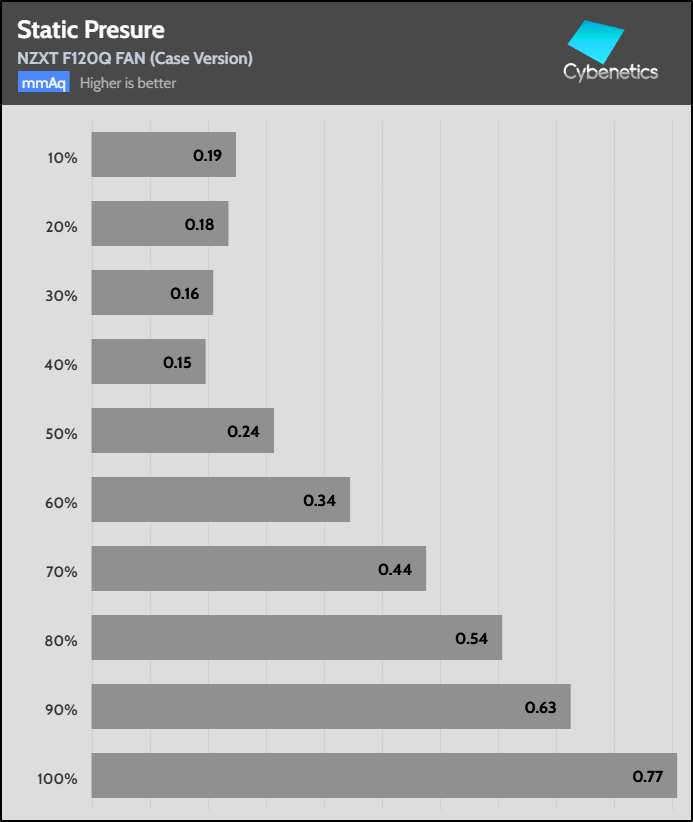Select the blue mmAq unit badge
693x822 pixels.
(43, 83)
